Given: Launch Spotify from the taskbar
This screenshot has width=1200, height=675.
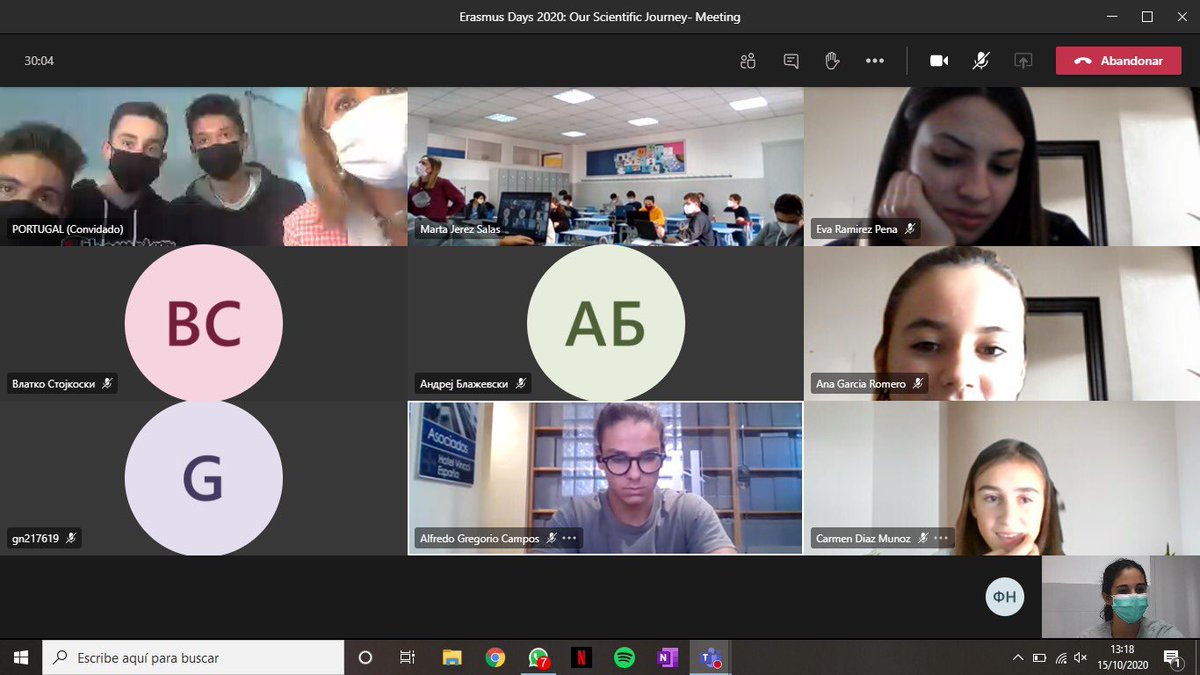Looking at the screenshot, I should point(625,657).
